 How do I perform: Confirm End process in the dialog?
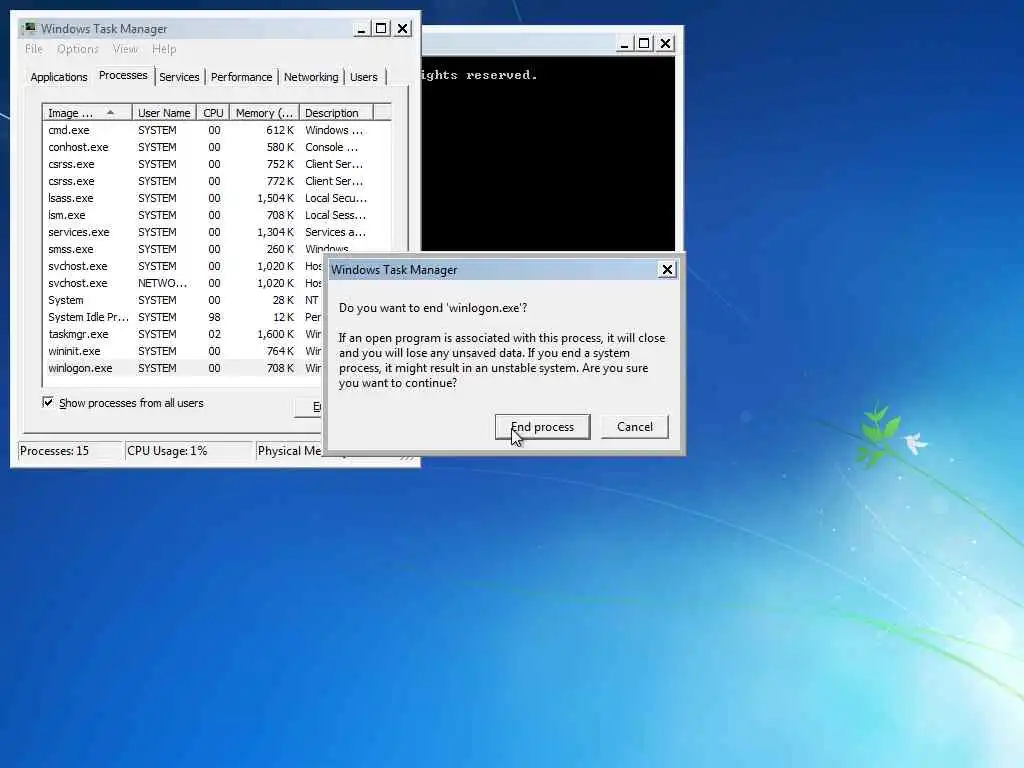[x=542, y=426]
